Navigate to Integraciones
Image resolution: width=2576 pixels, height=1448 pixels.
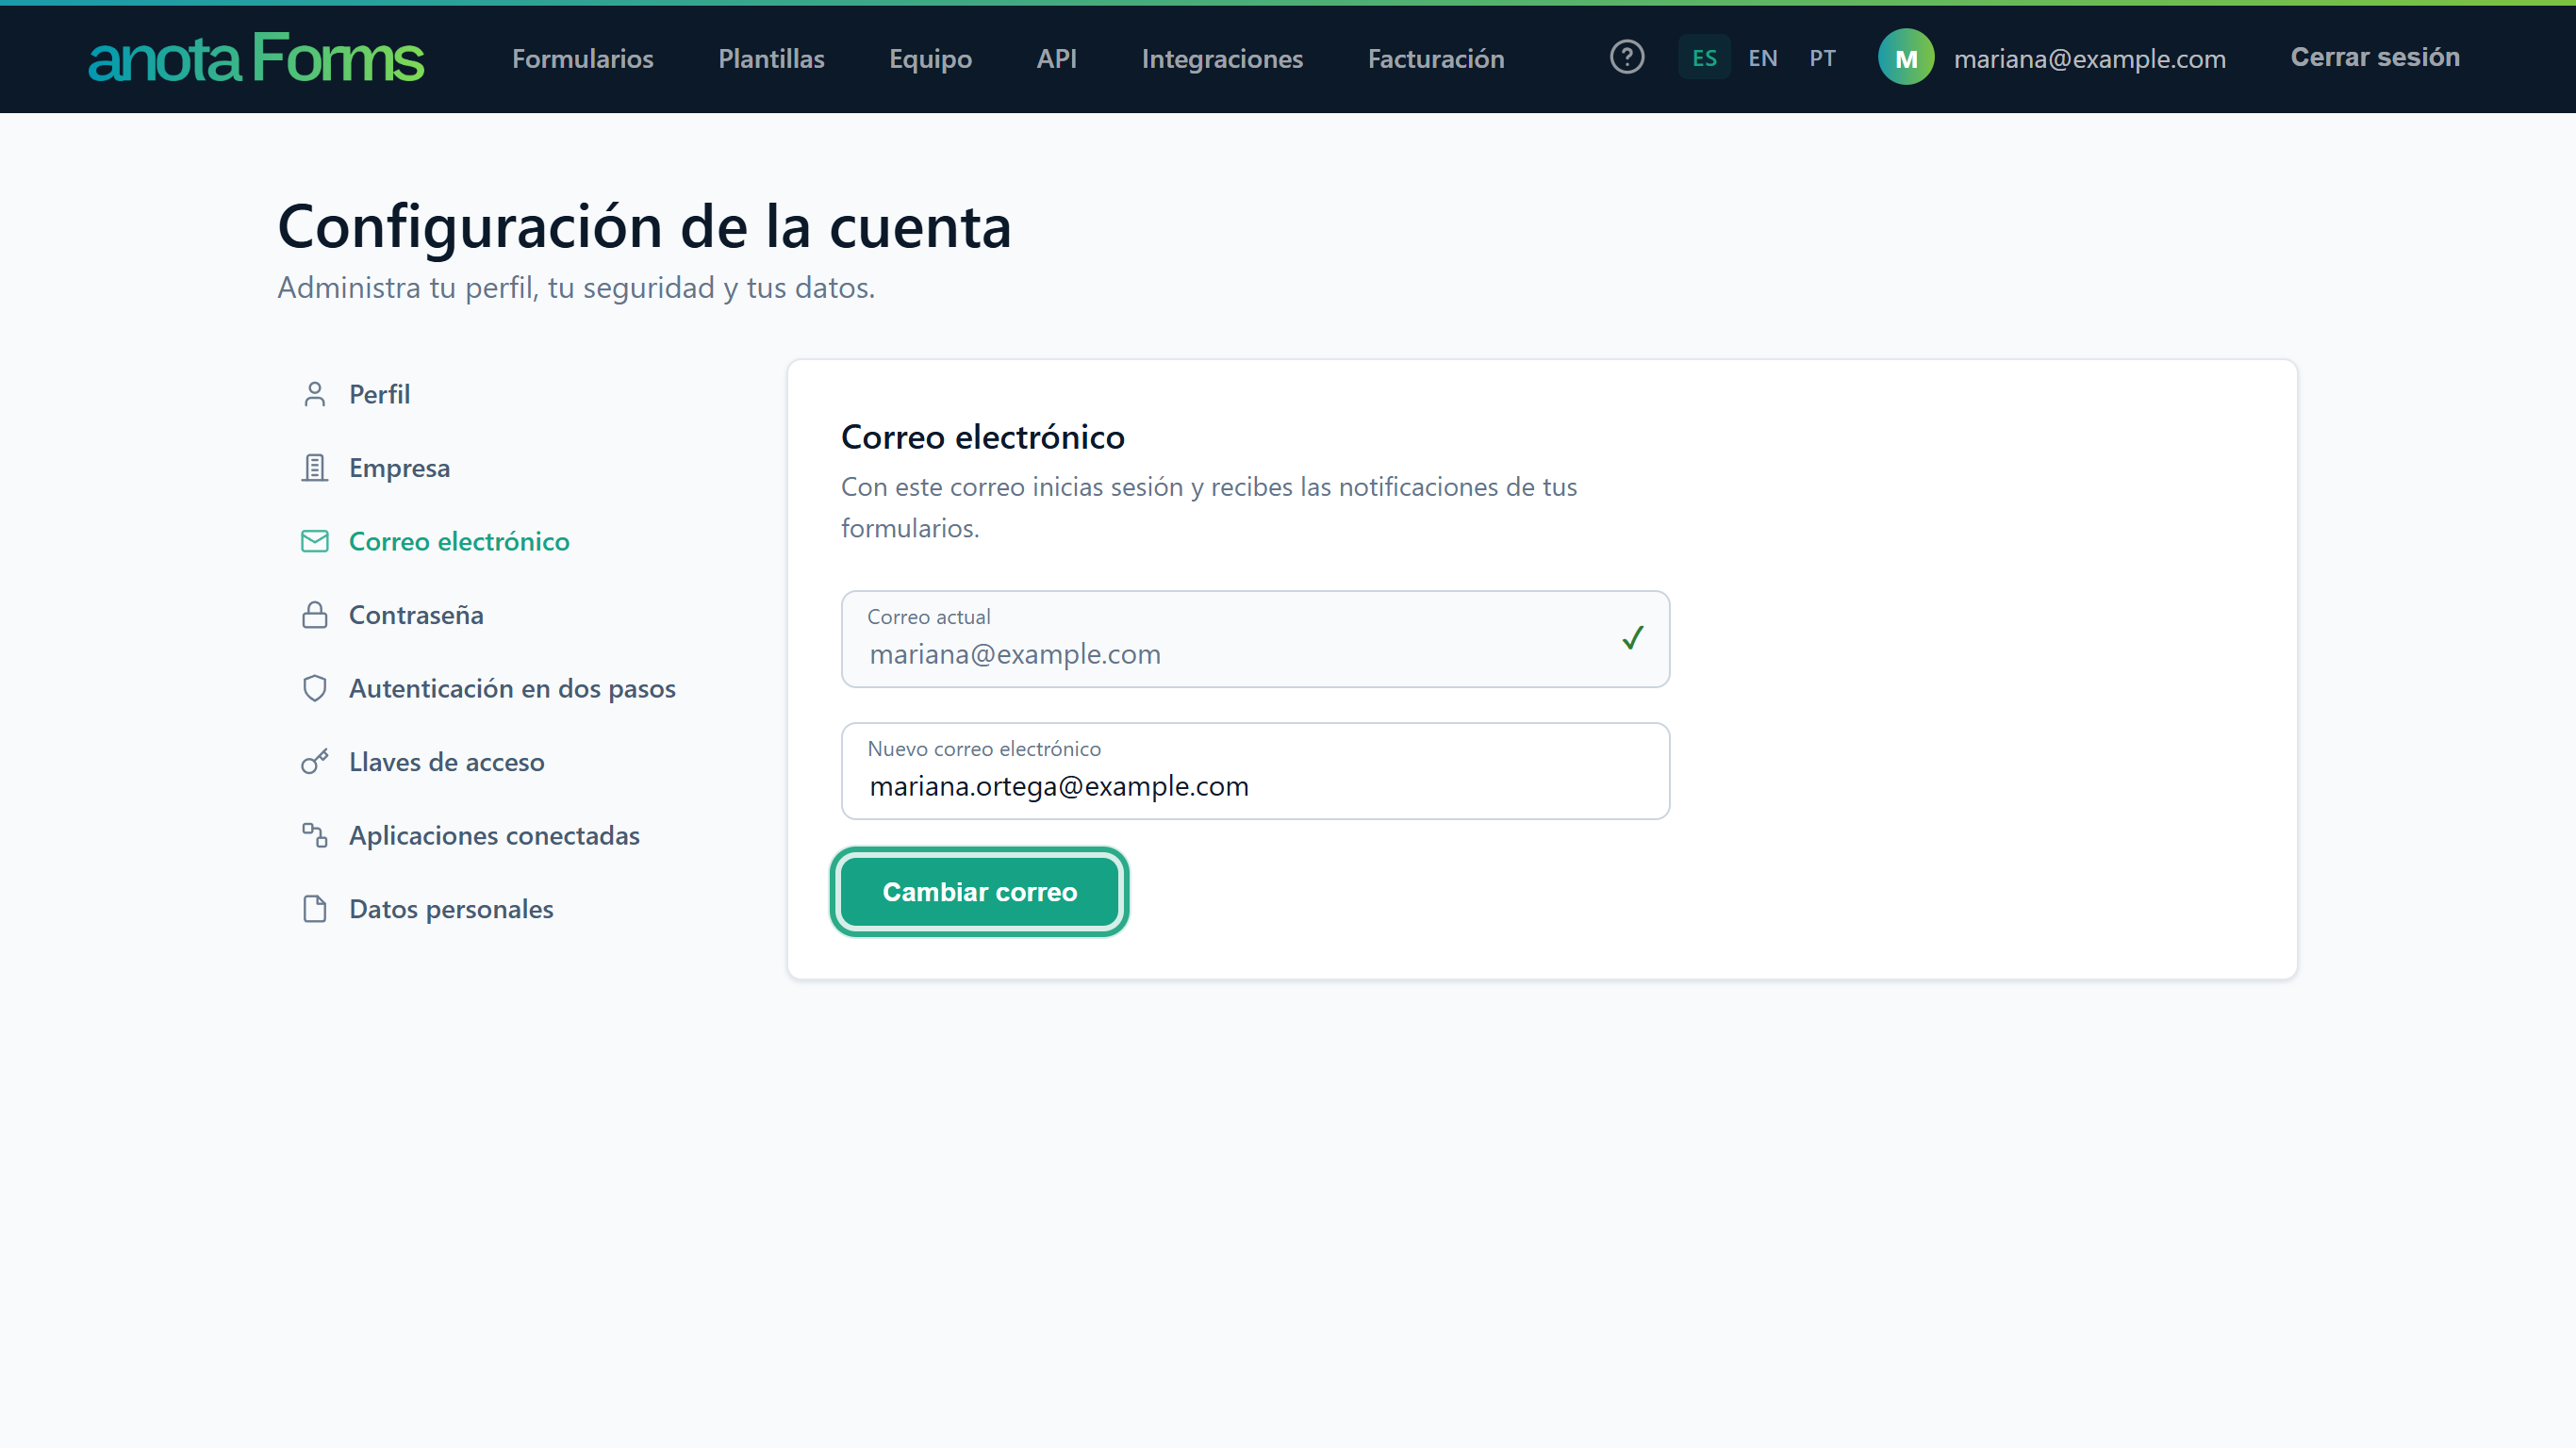pos(1222,59)
